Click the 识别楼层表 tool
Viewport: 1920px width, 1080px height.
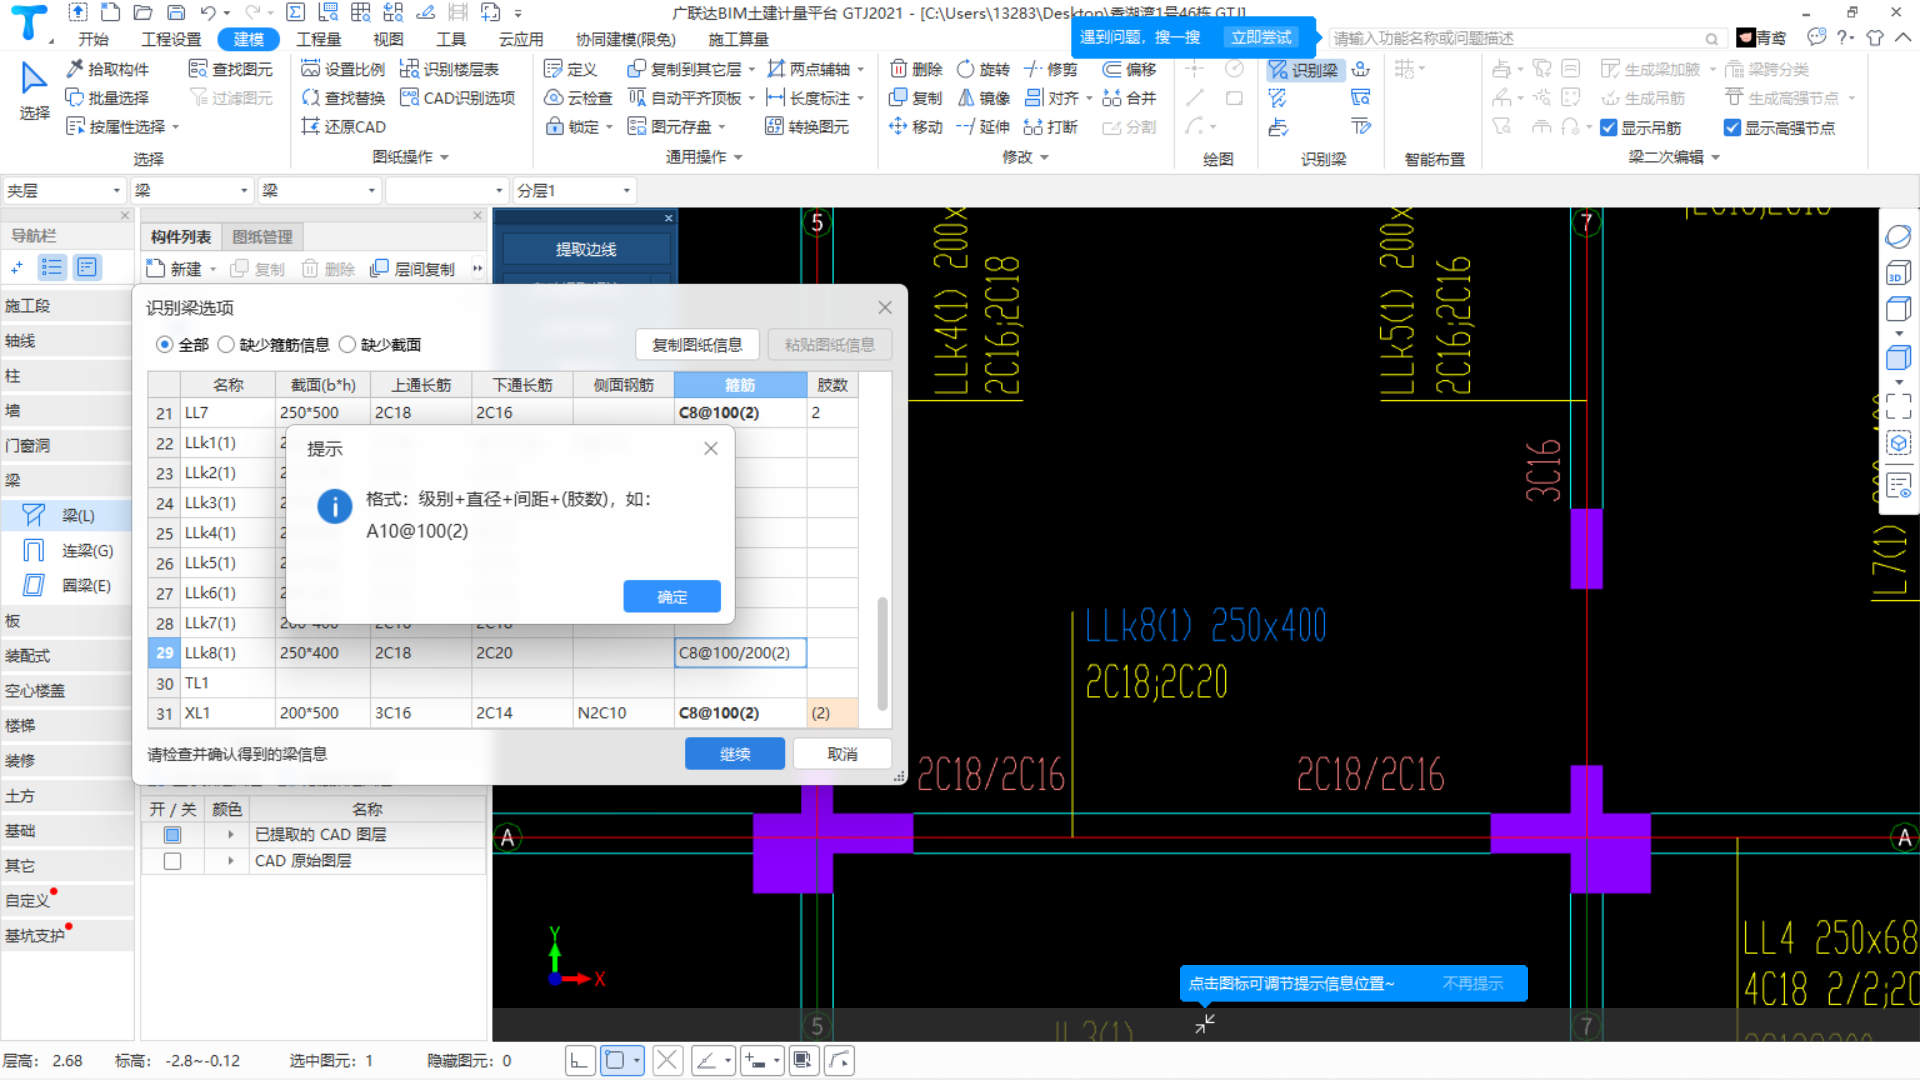point(450,69)
